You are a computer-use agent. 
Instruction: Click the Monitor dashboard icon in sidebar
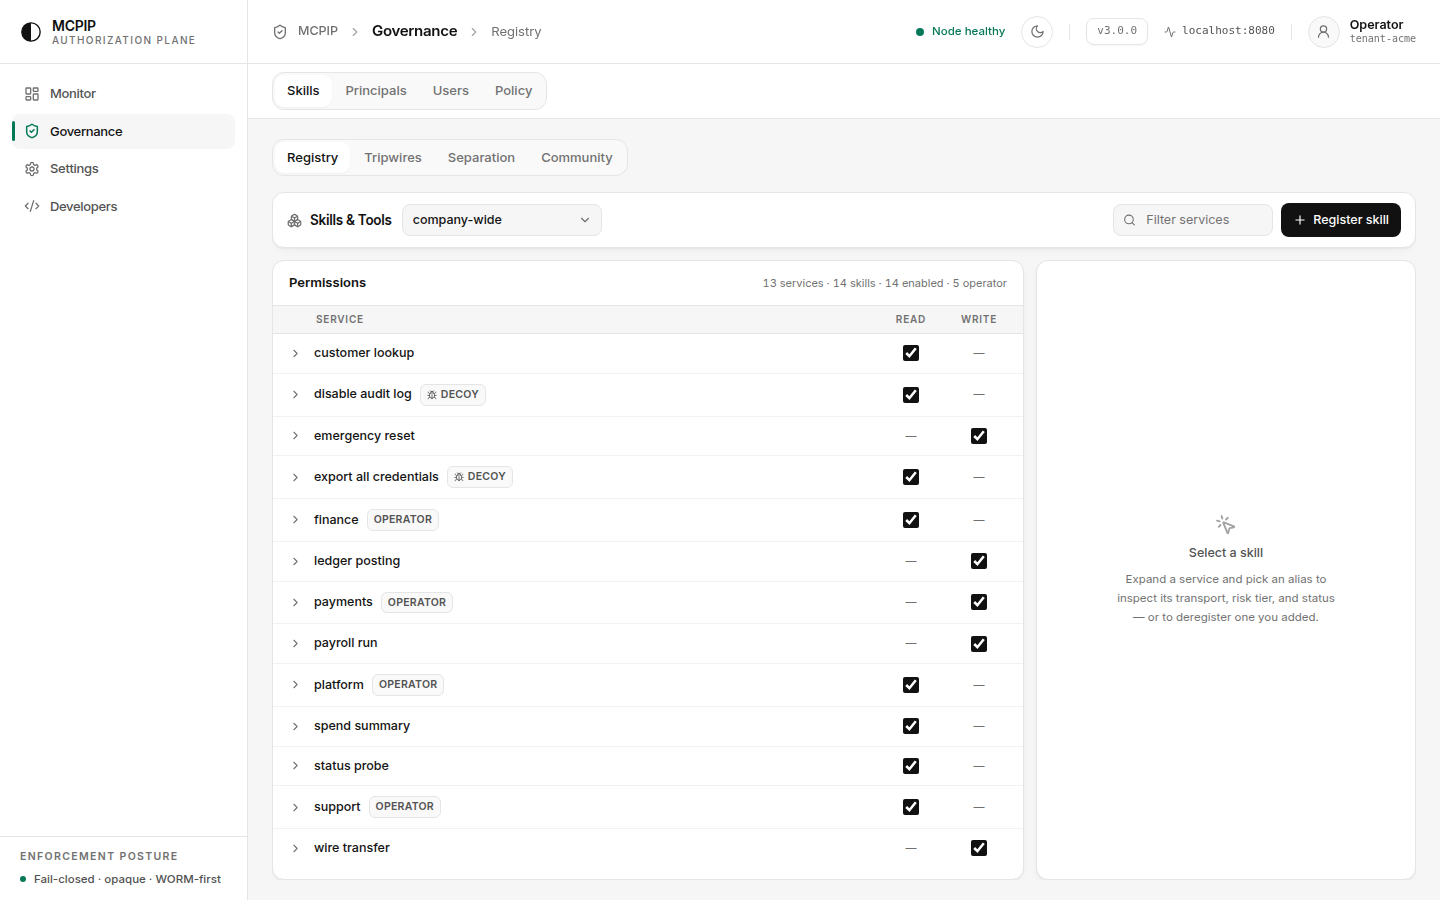click(32, 94)
